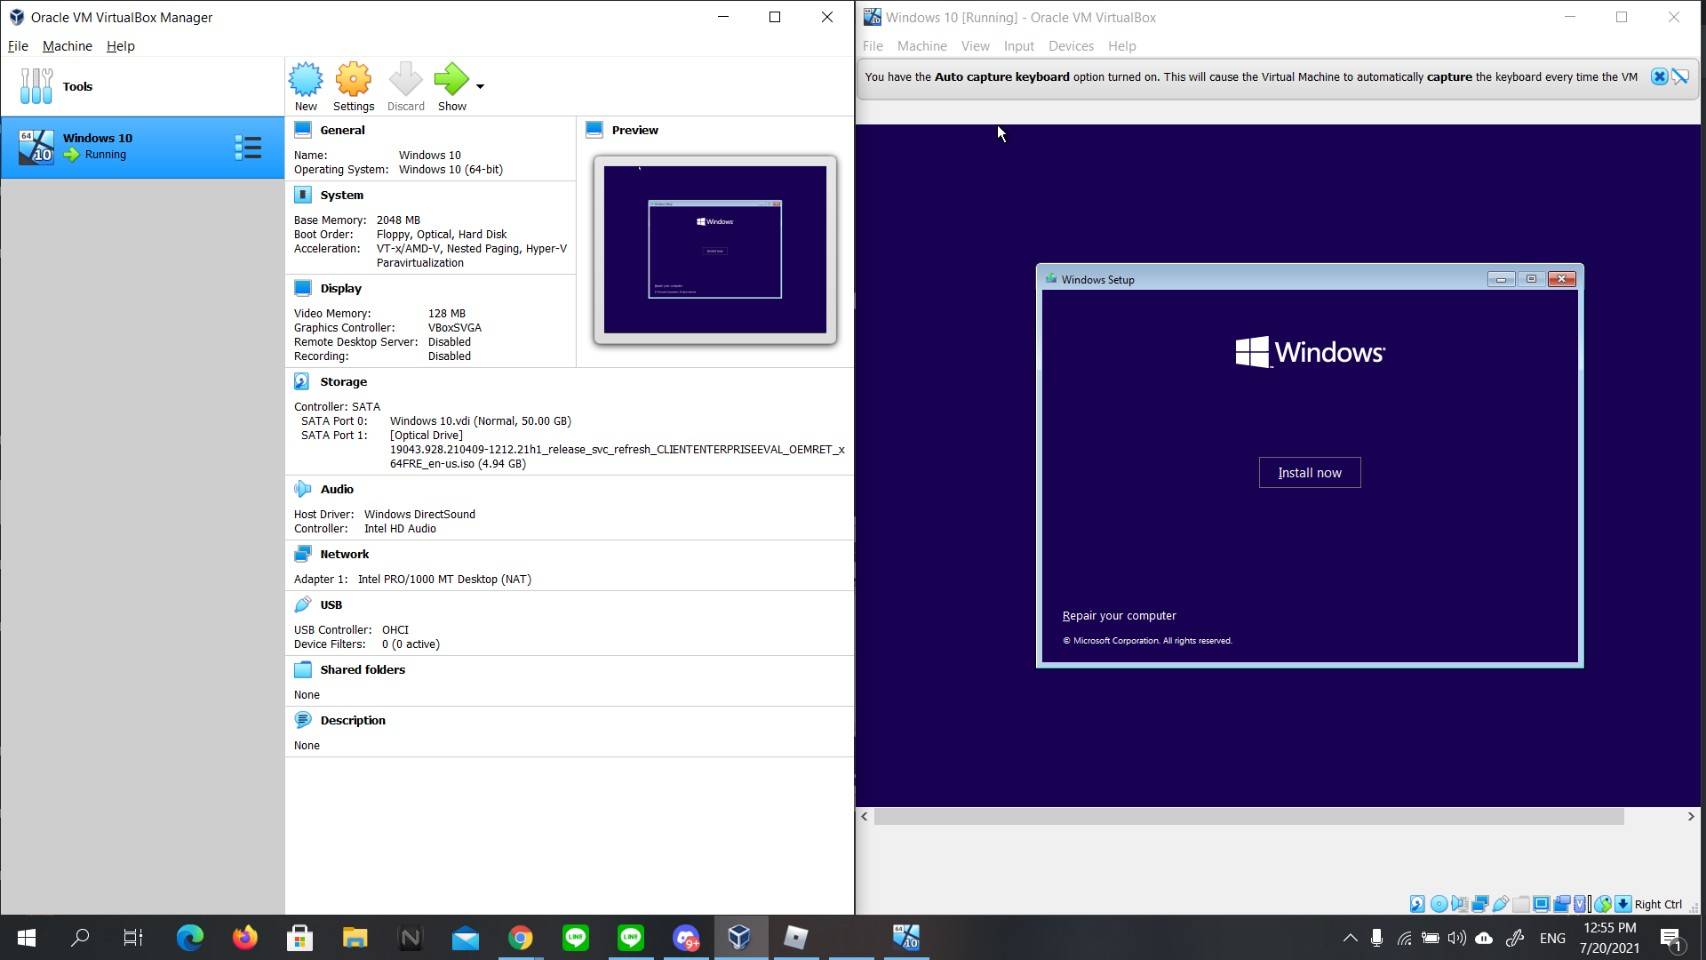This screenshot has height=960, width=1706.
Task: Click the System section header
Action: (x=342, y=195)
